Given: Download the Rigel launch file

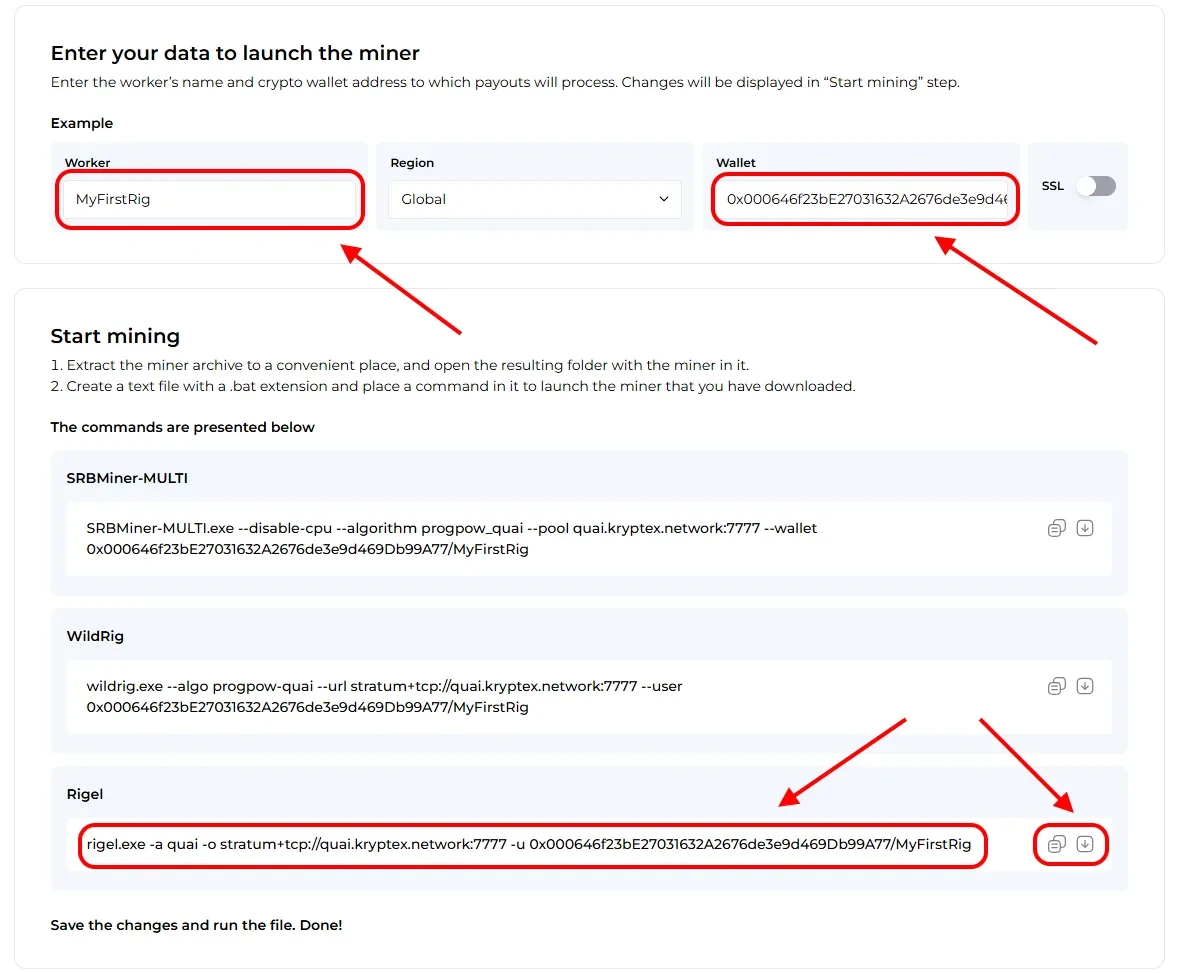Looking at the screenshot, I should [1085, 844].
